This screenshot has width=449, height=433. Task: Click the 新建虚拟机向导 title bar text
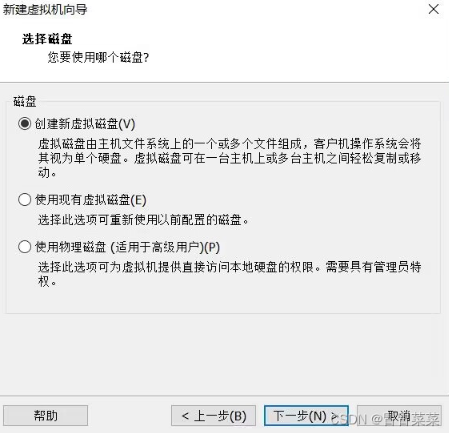tap(45, 9)
